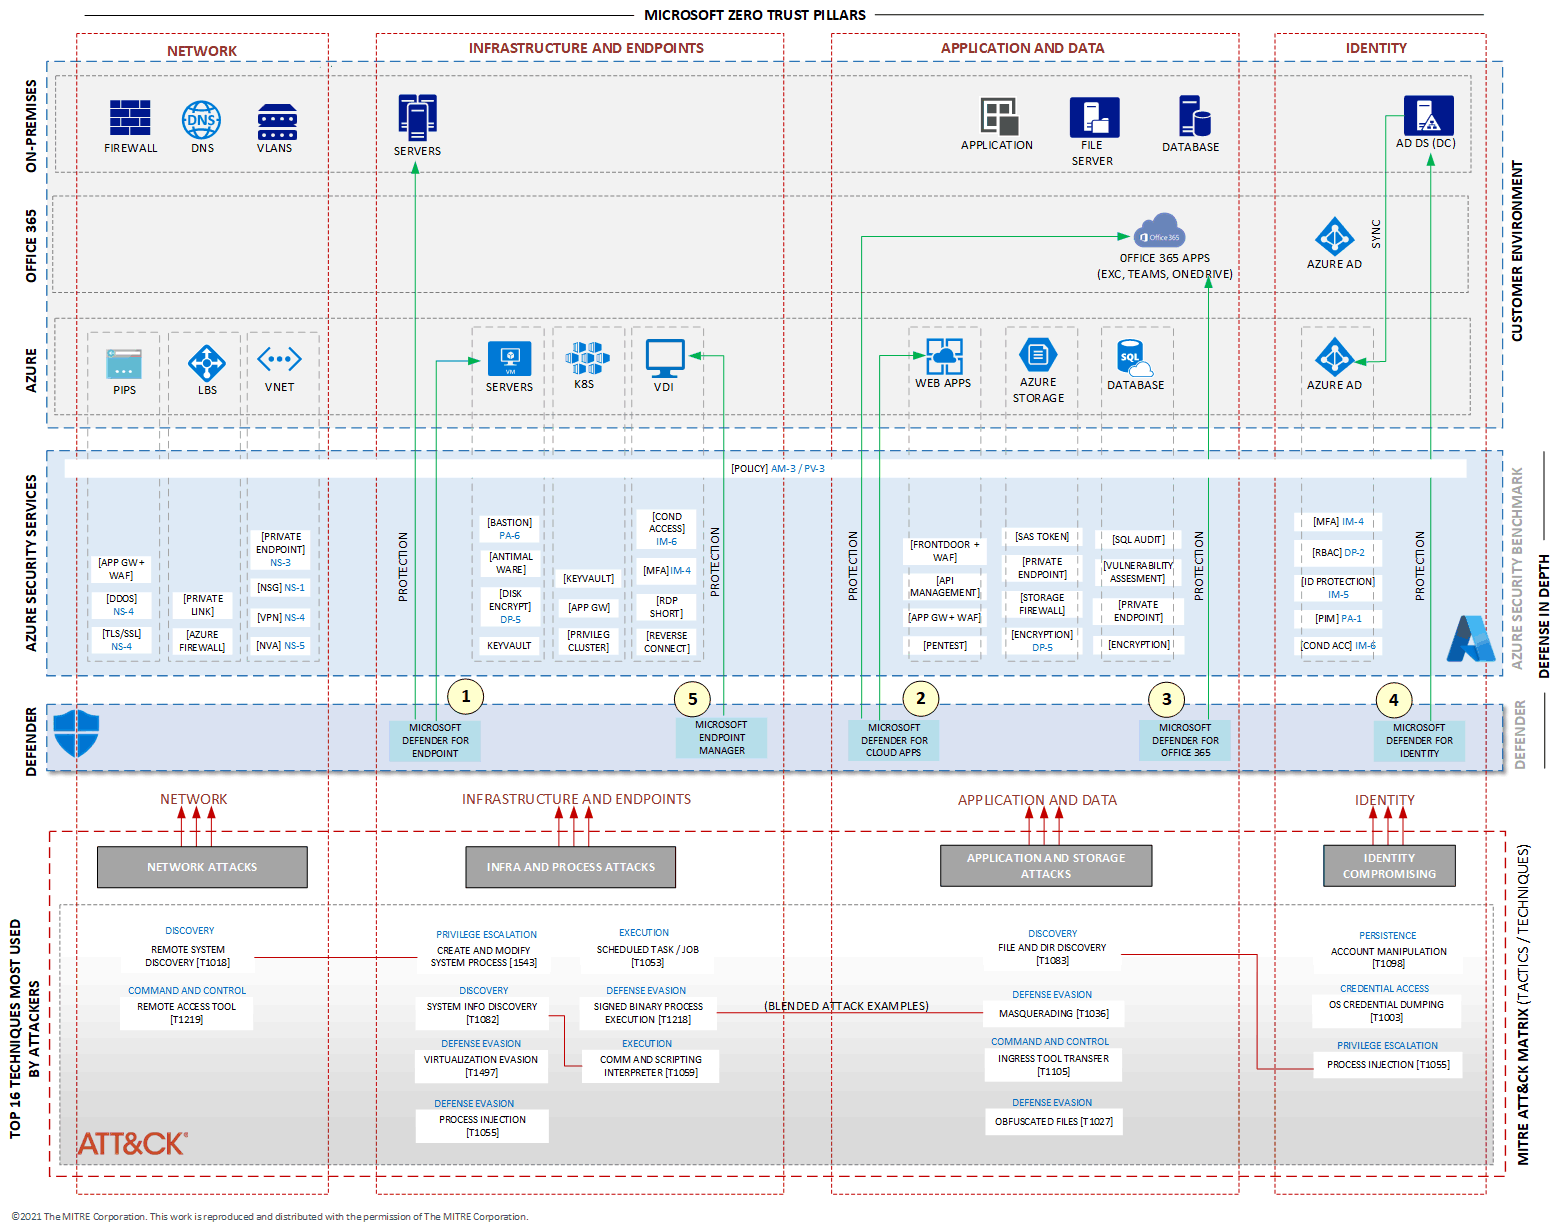
Task: Select the Azure Storage hexagon icon
Action: coord(1038,354)
